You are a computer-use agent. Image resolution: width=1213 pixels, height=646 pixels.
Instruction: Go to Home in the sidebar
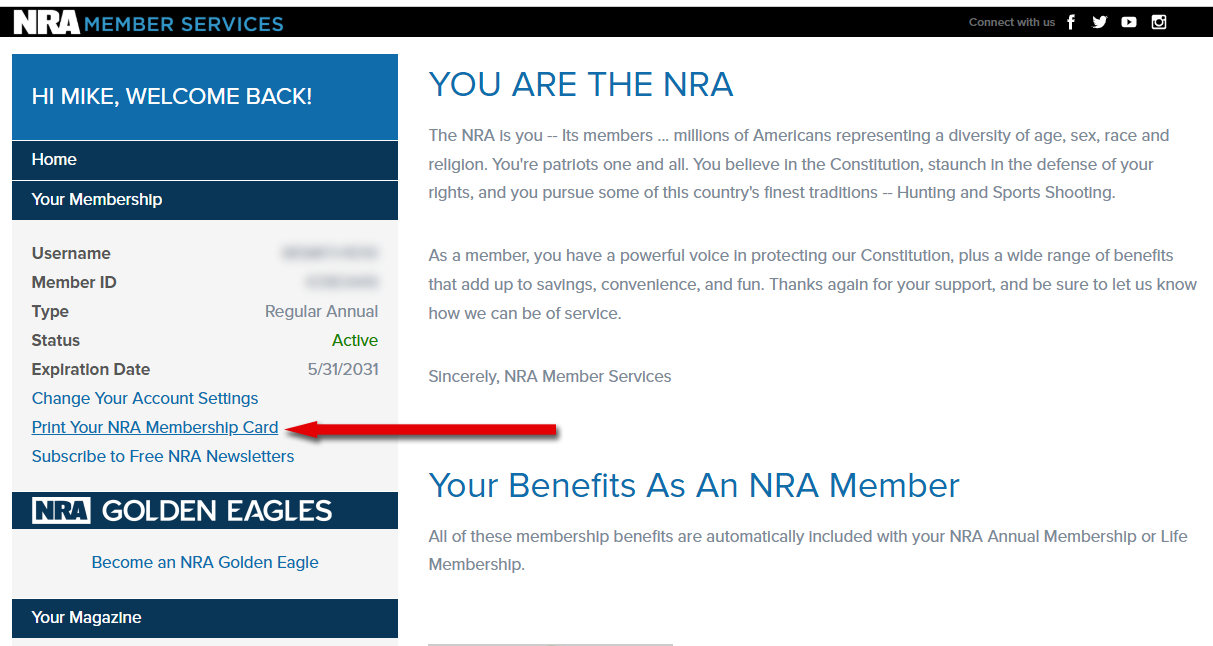(x=54, y=160)
